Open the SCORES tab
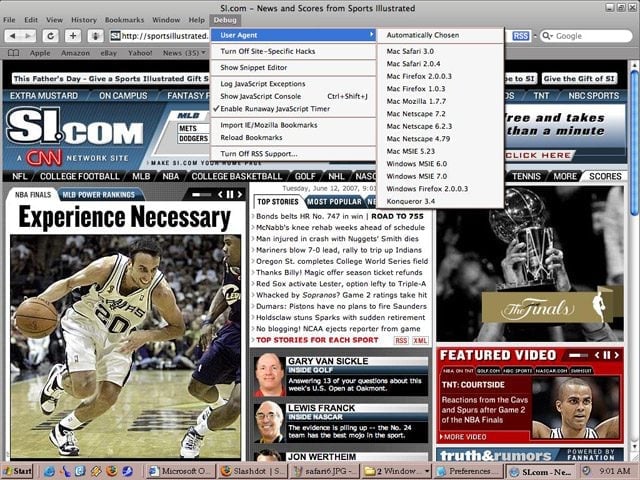The width and height of the screenshot is (640, 480). pyautogui.click(x=605, y=176)
